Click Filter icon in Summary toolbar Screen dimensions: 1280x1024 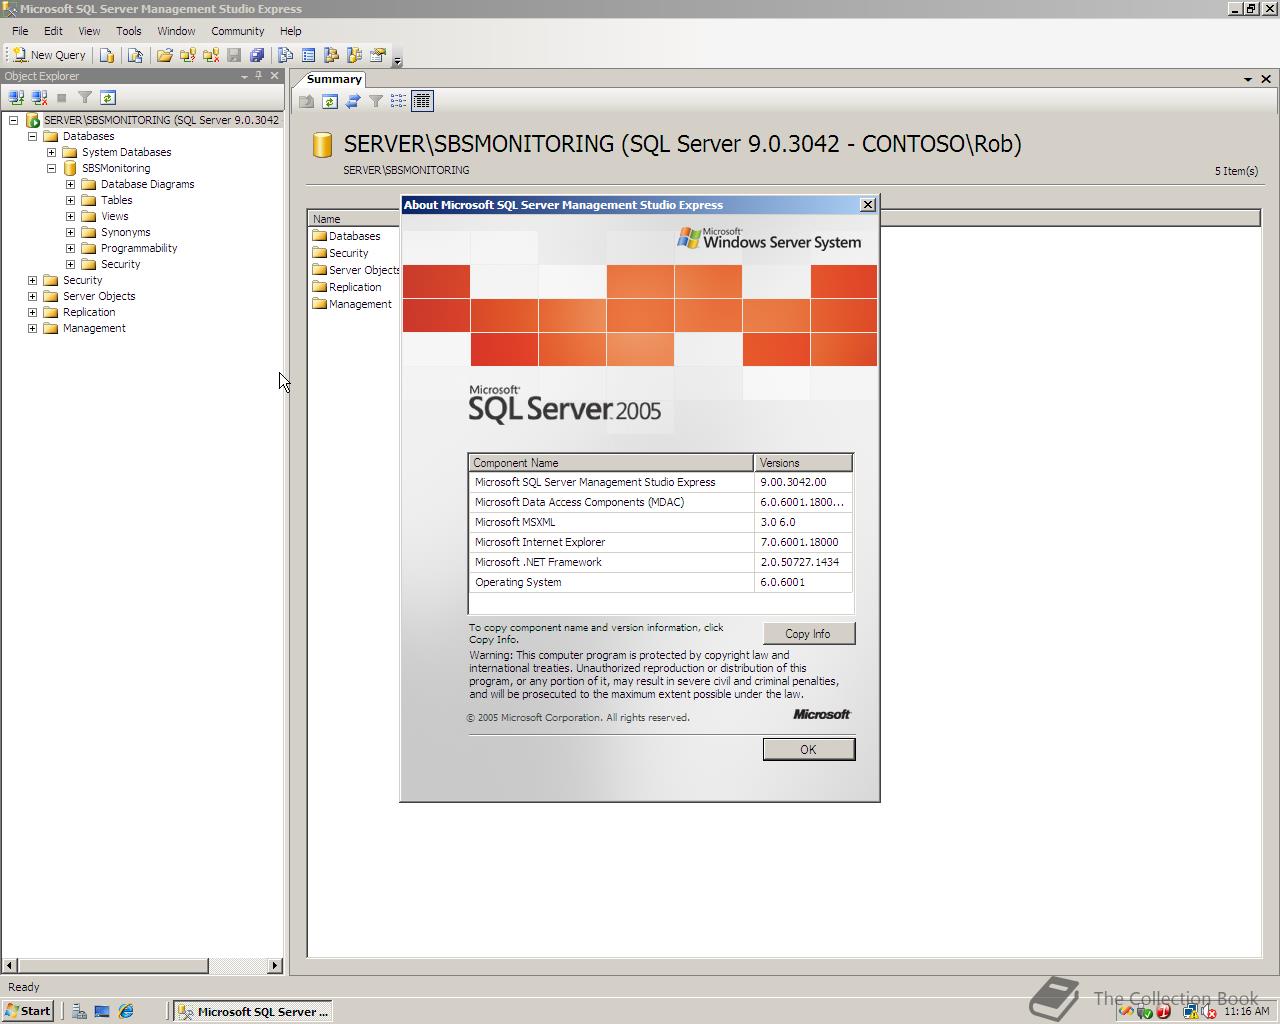[376, 101]
